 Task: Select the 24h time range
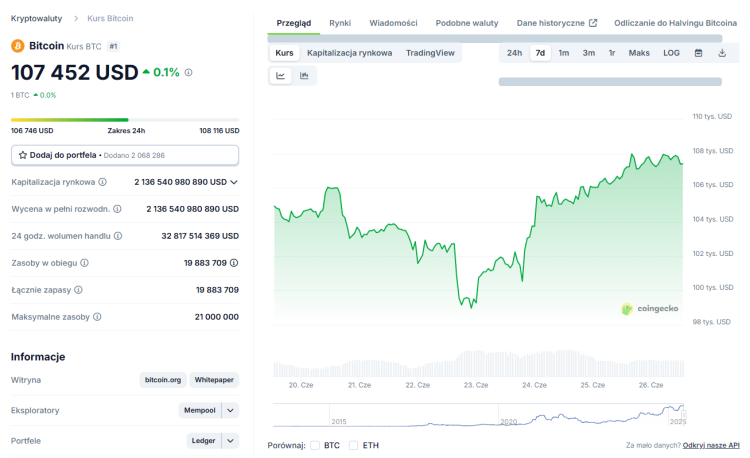514,53
